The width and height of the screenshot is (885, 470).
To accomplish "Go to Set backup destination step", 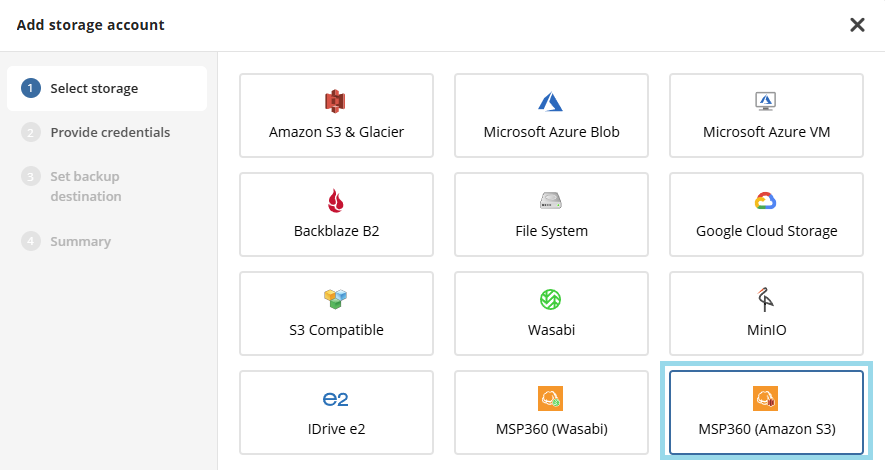I will tap(86, 186).
